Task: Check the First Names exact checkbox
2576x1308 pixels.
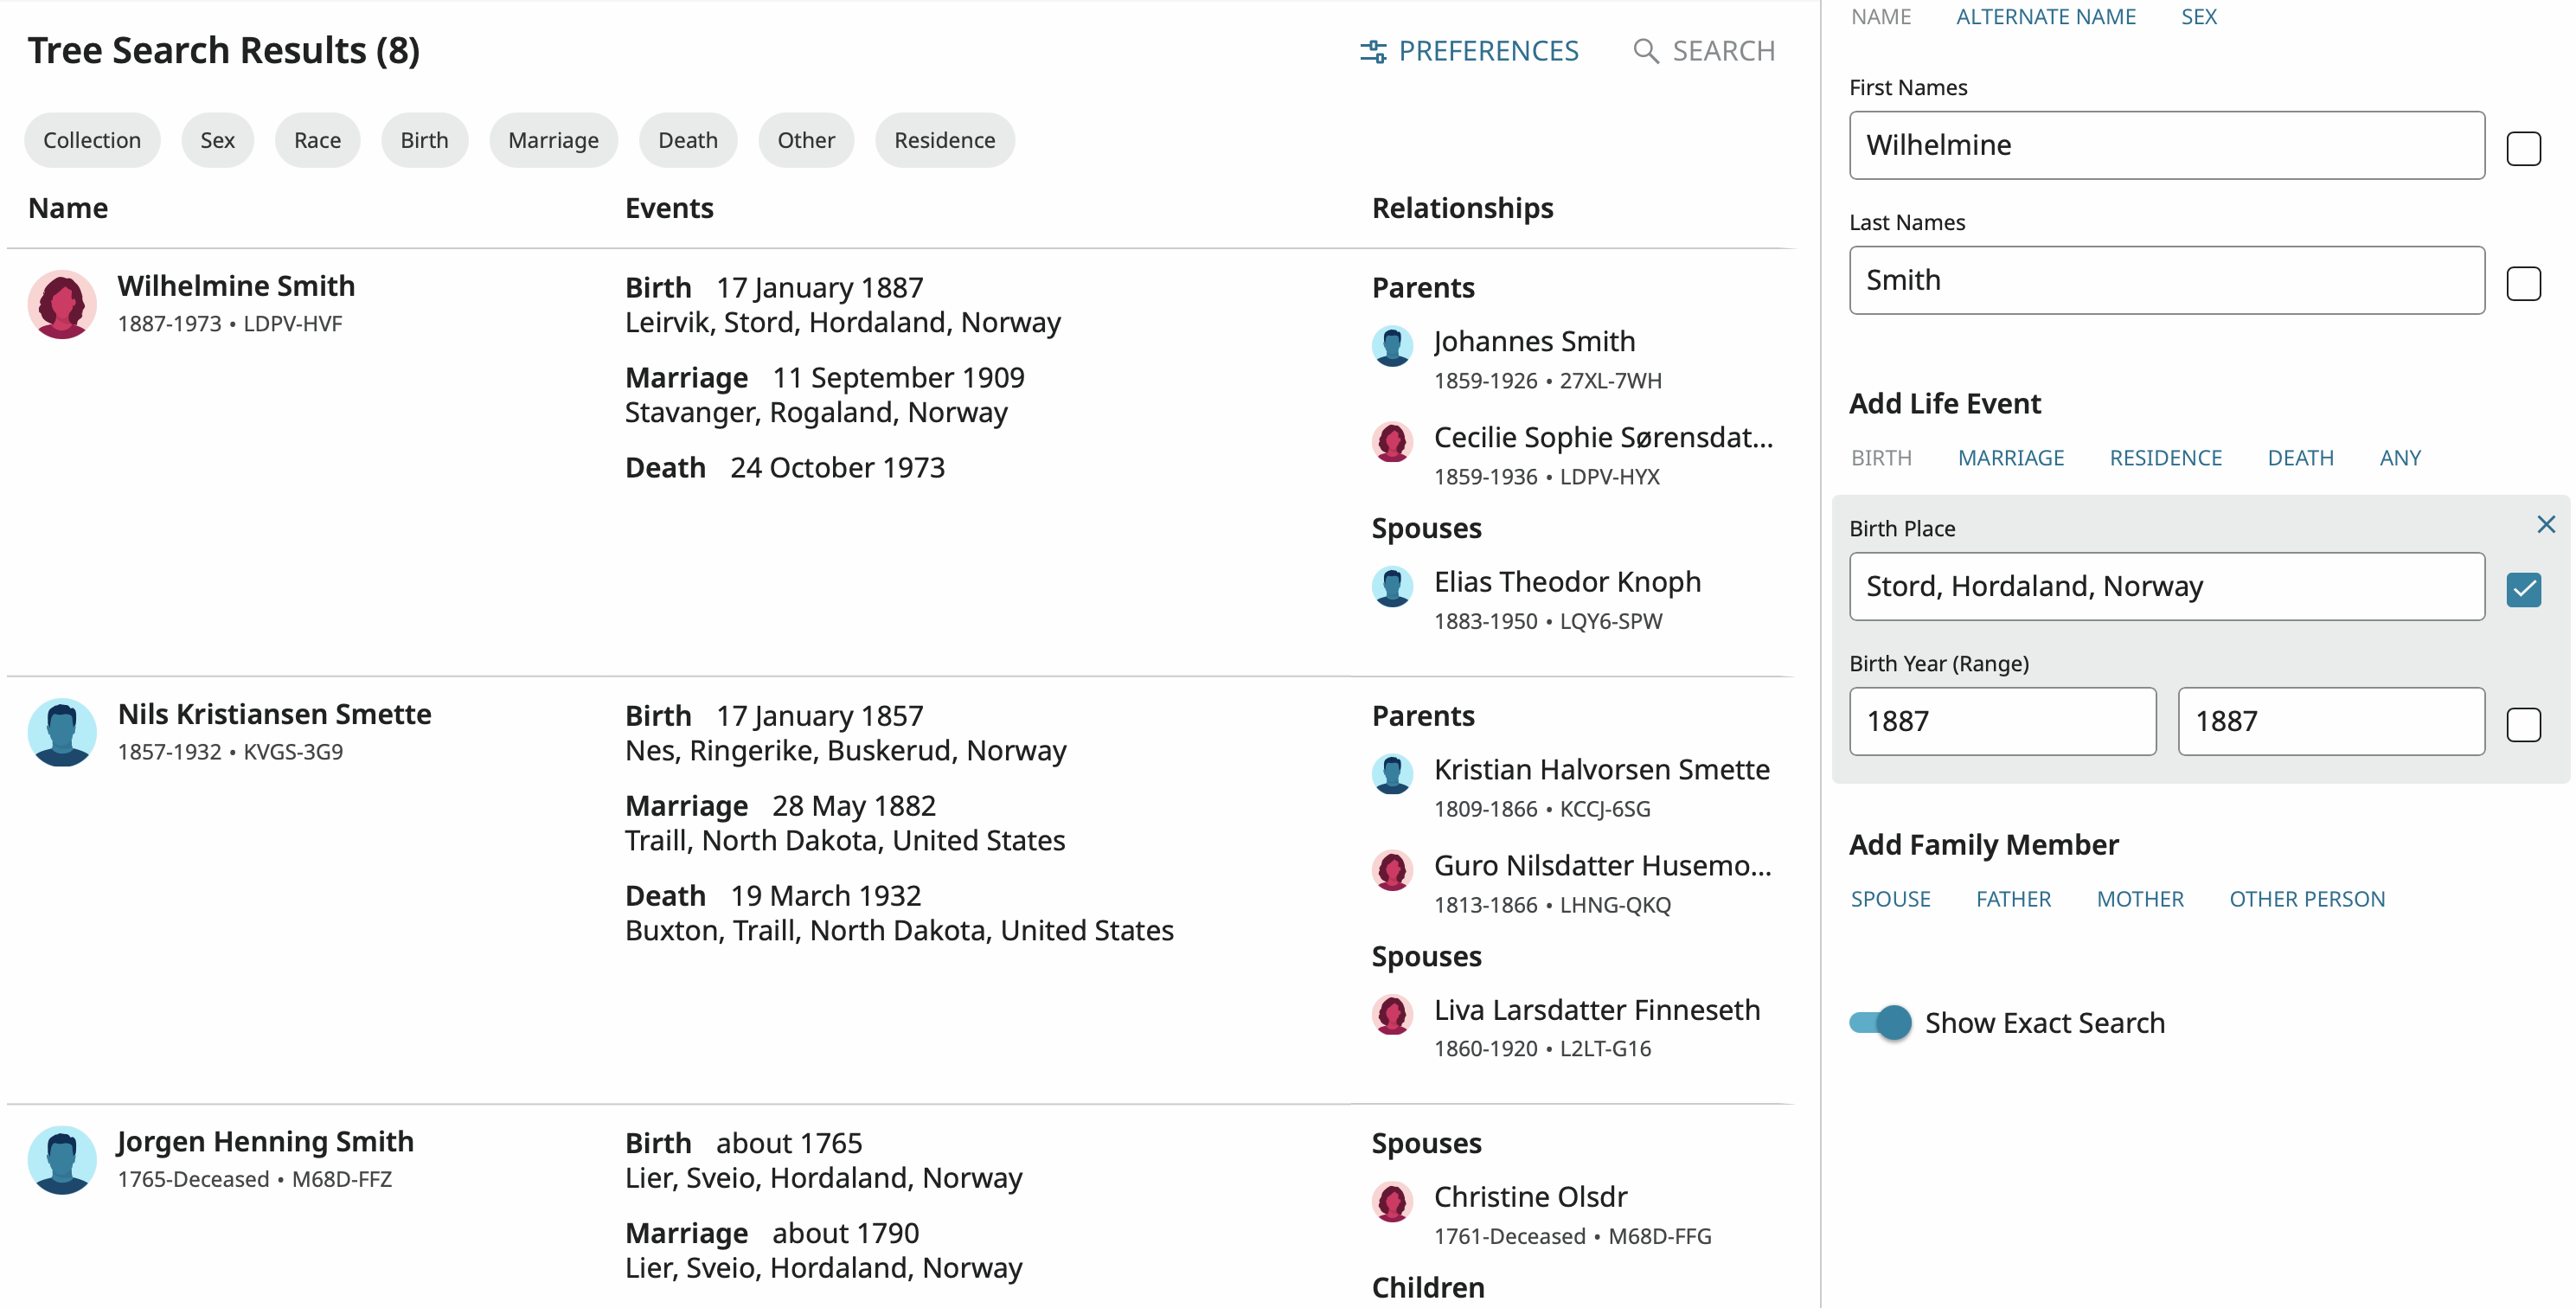Action: 2523,148
